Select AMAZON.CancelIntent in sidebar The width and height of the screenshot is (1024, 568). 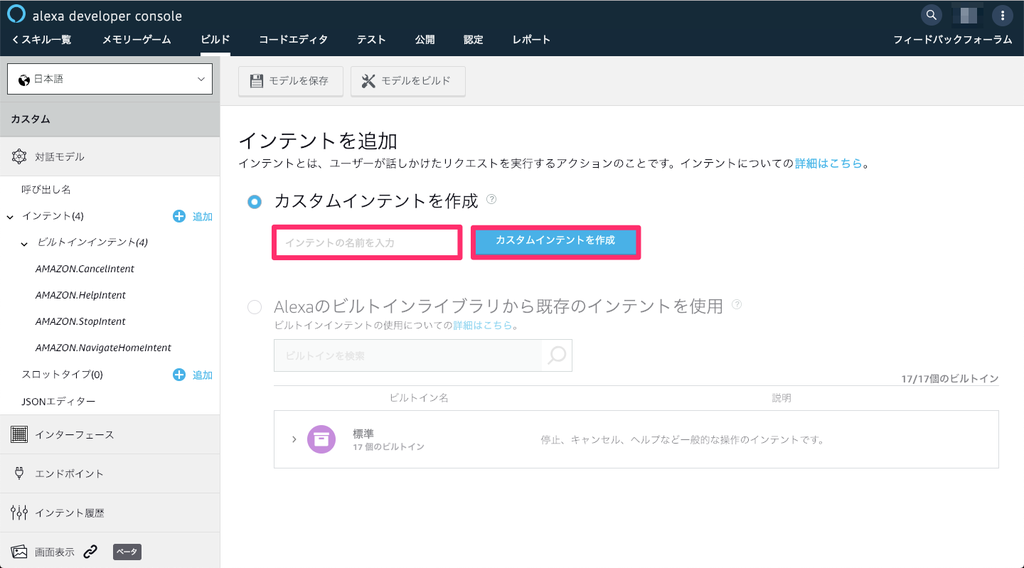[85, 269]
